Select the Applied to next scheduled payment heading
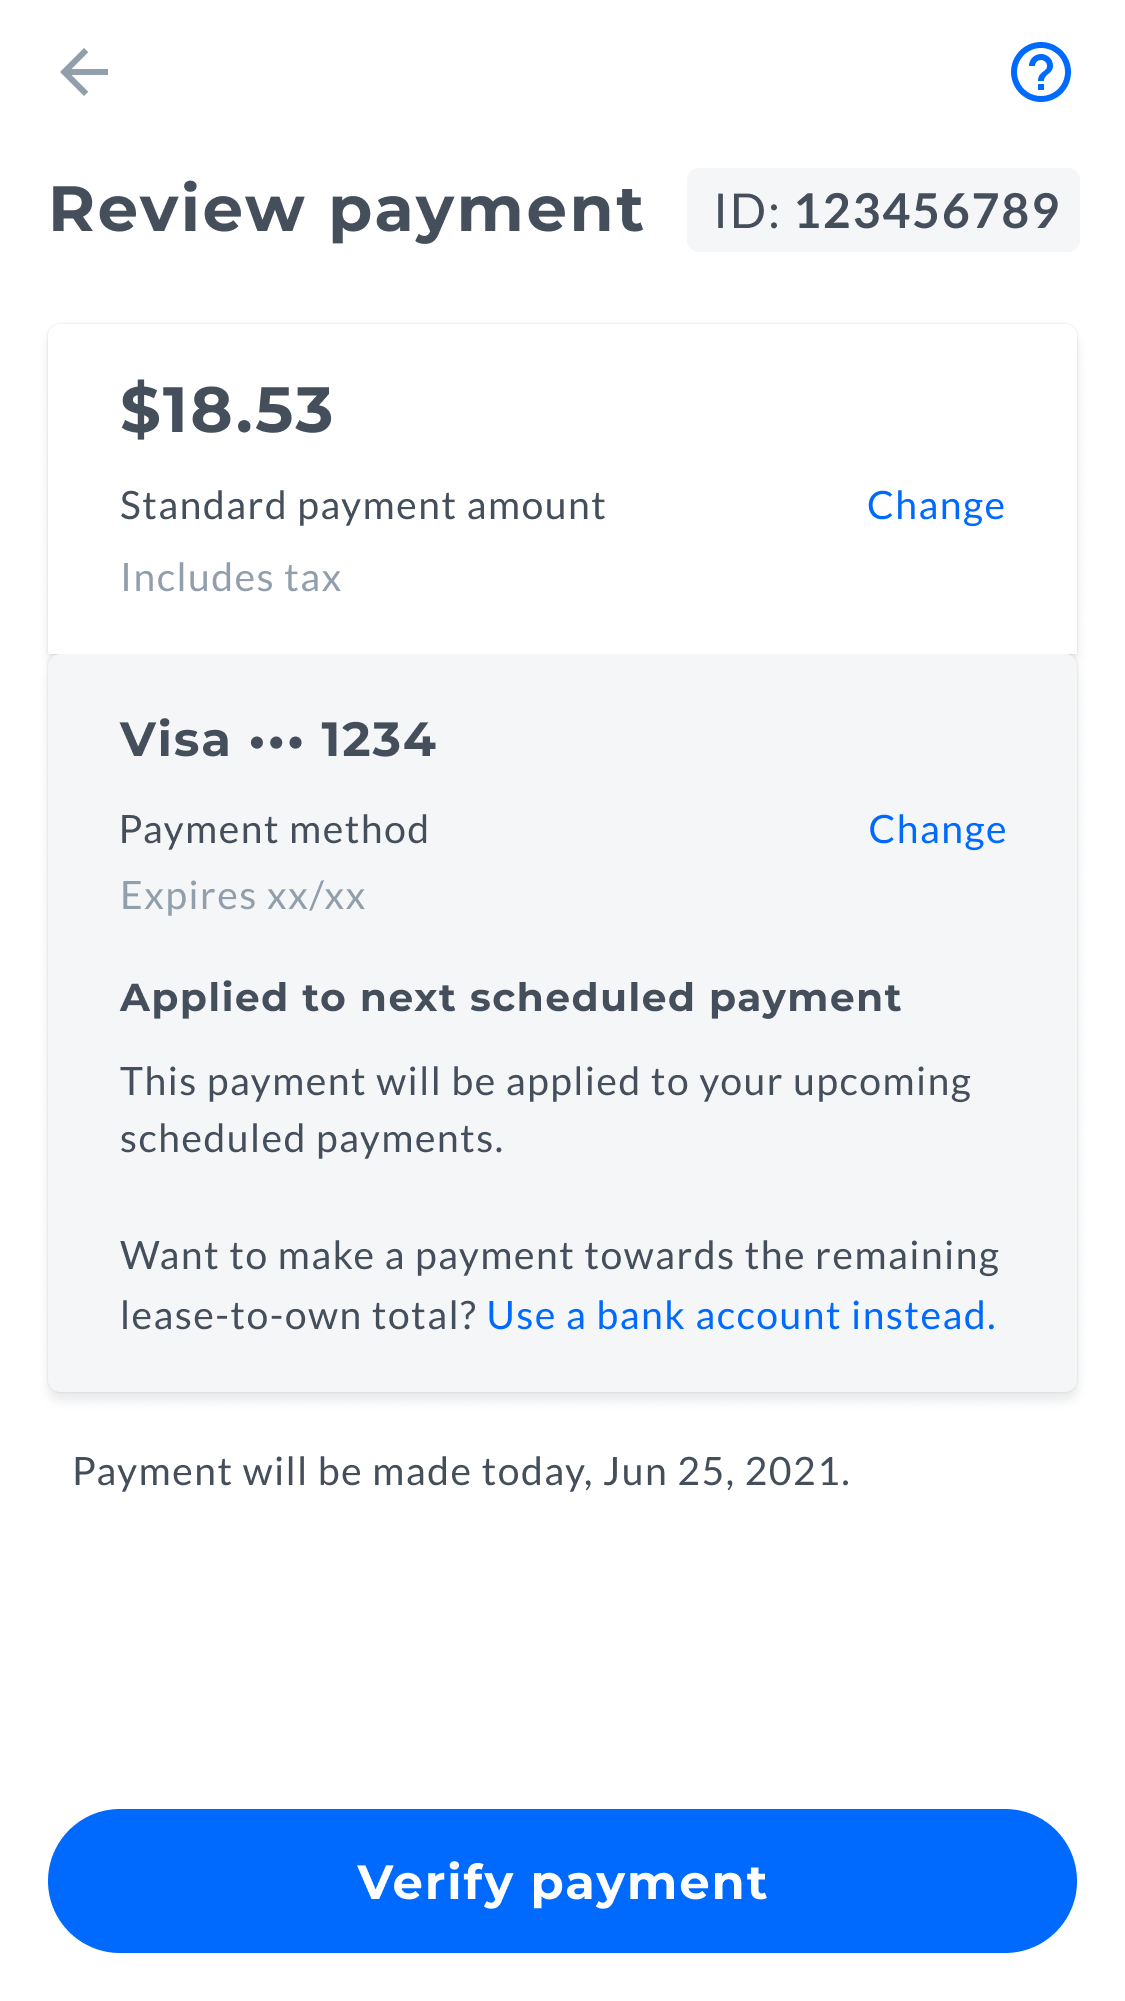 pyautogui.click(x=510, y=998)
